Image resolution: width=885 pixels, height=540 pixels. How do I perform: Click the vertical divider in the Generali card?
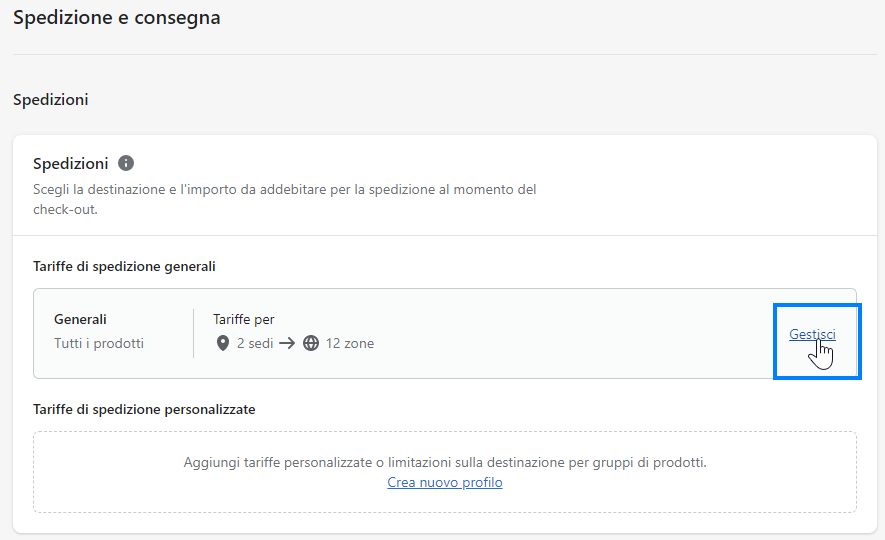(194, 333)
